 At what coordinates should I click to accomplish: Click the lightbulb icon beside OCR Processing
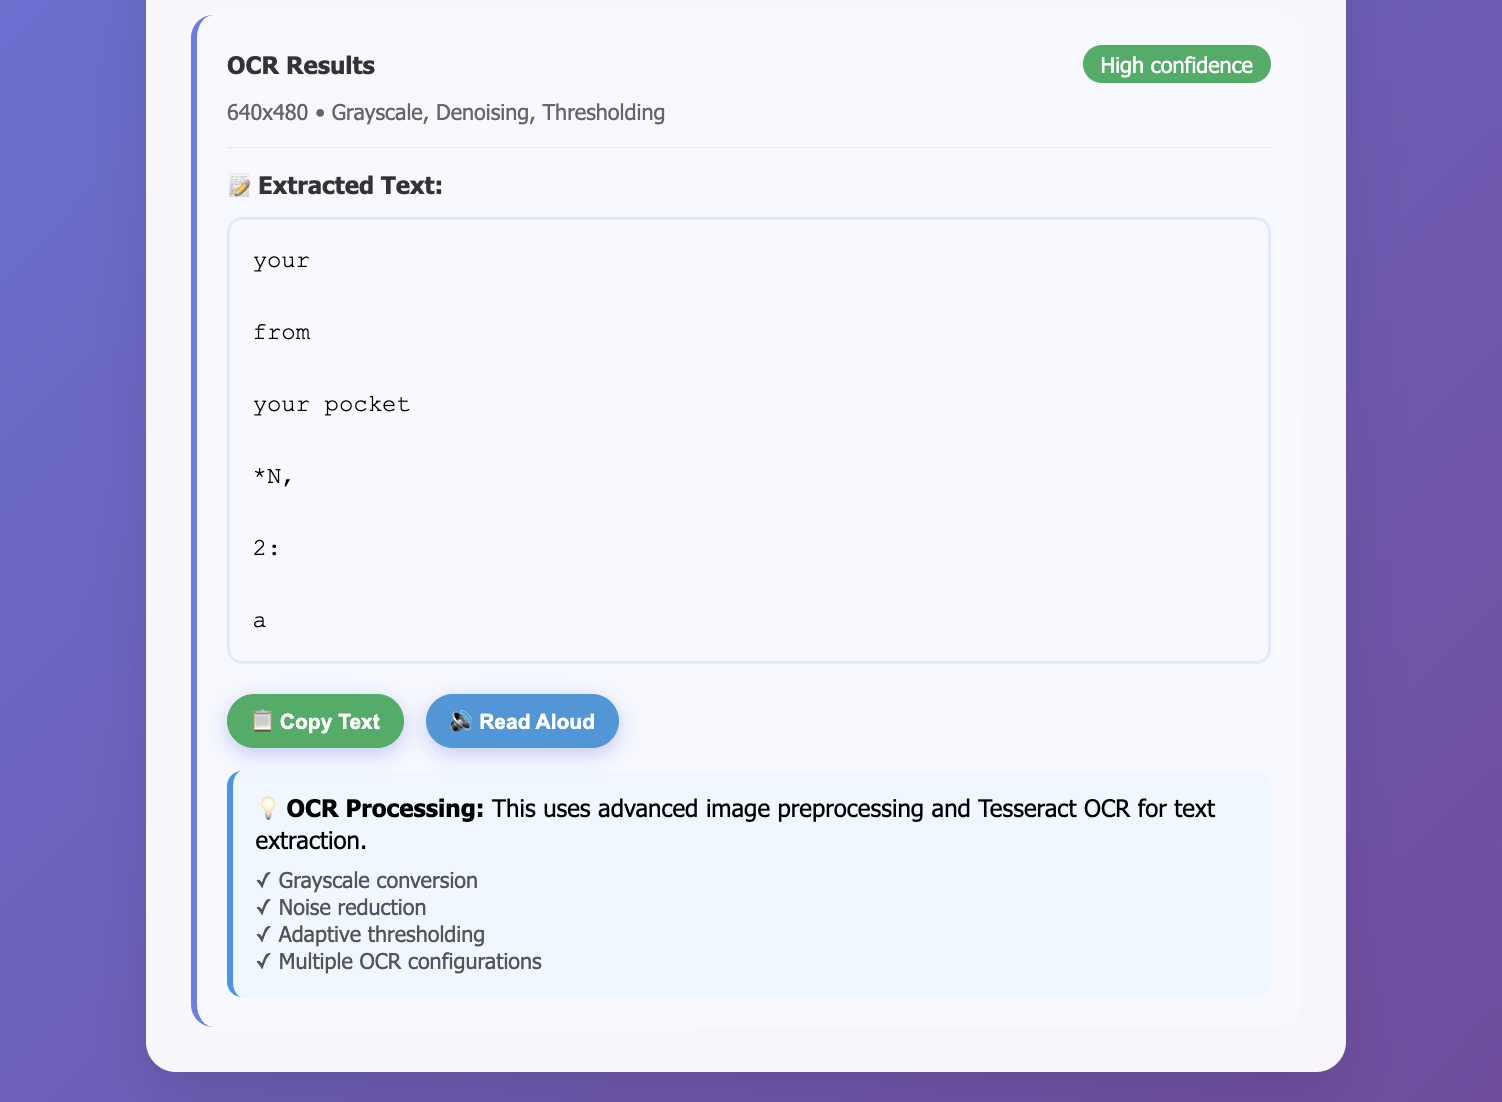(x=268, y=808)
